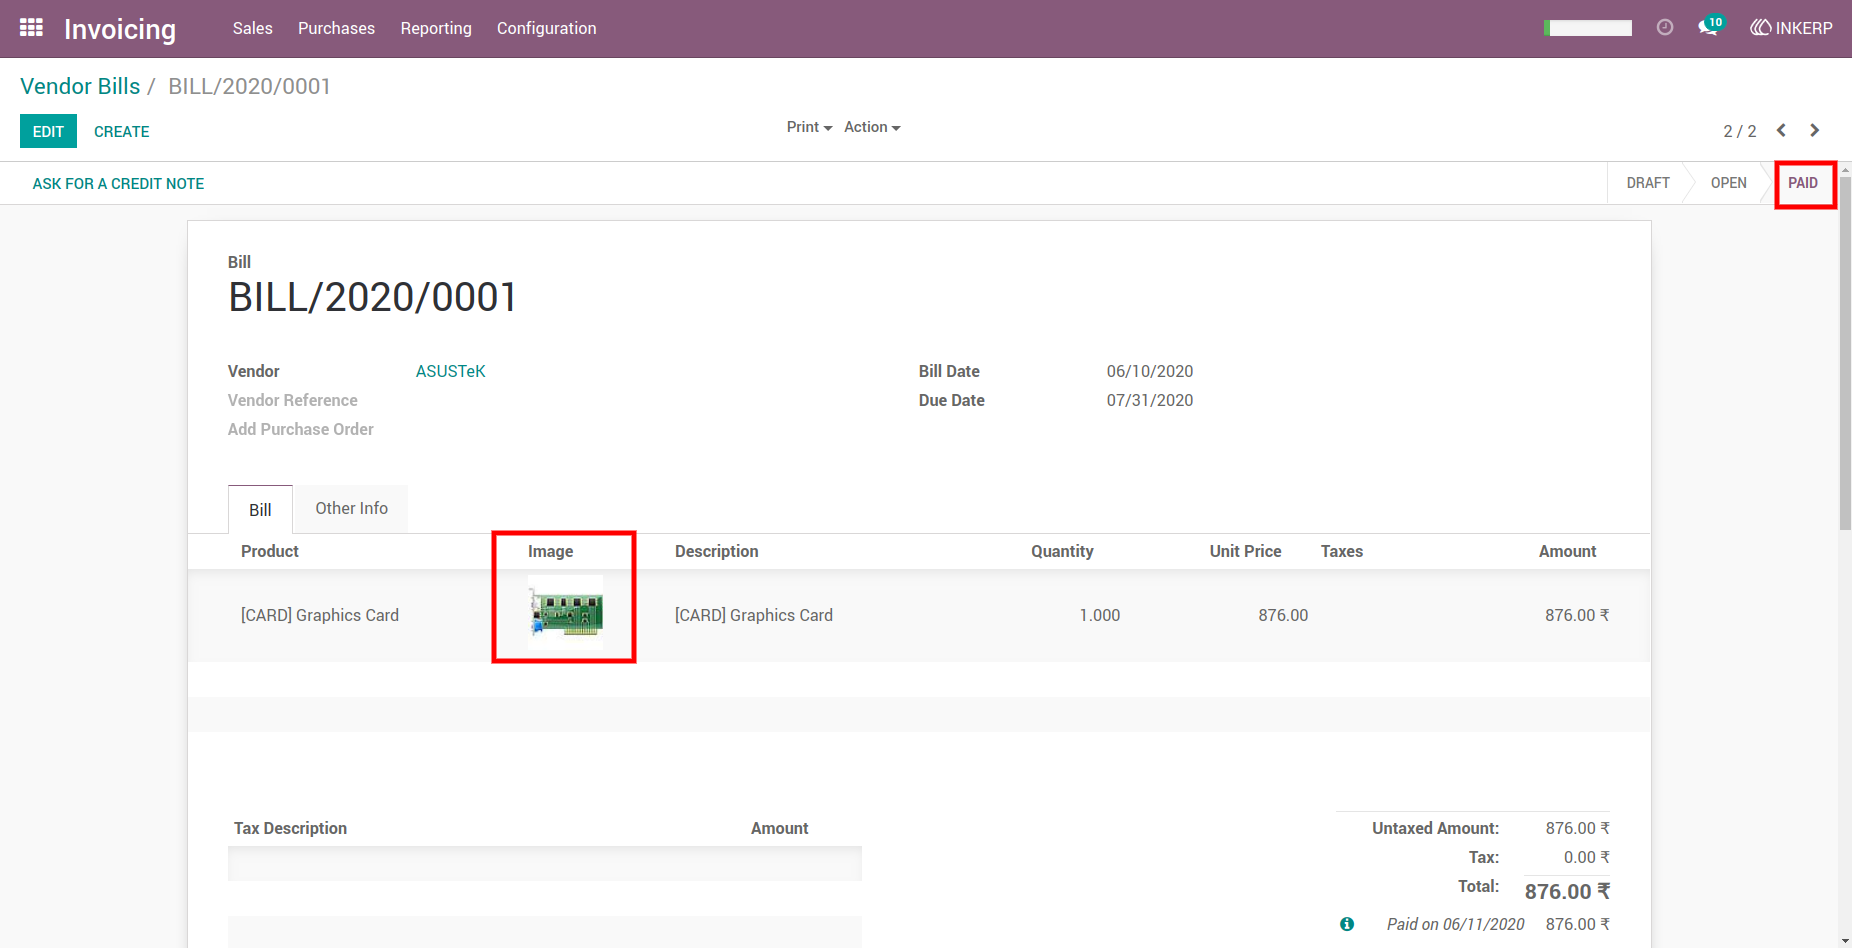Image resolution: width=1853 pixels, height=949 pixels.
Task: Click the vertical scrollbar thumb
Action: pos(1845,353)
